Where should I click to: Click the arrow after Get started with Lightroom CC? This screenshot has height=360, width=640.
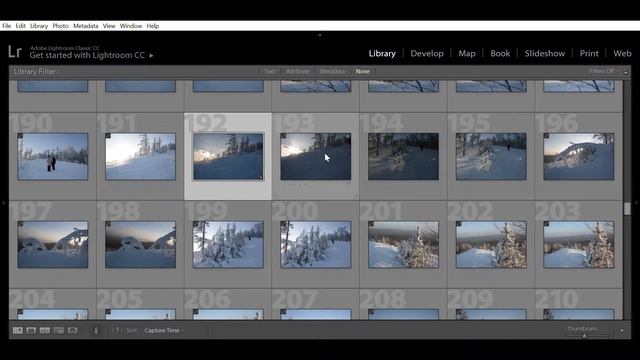pos(151,56)
